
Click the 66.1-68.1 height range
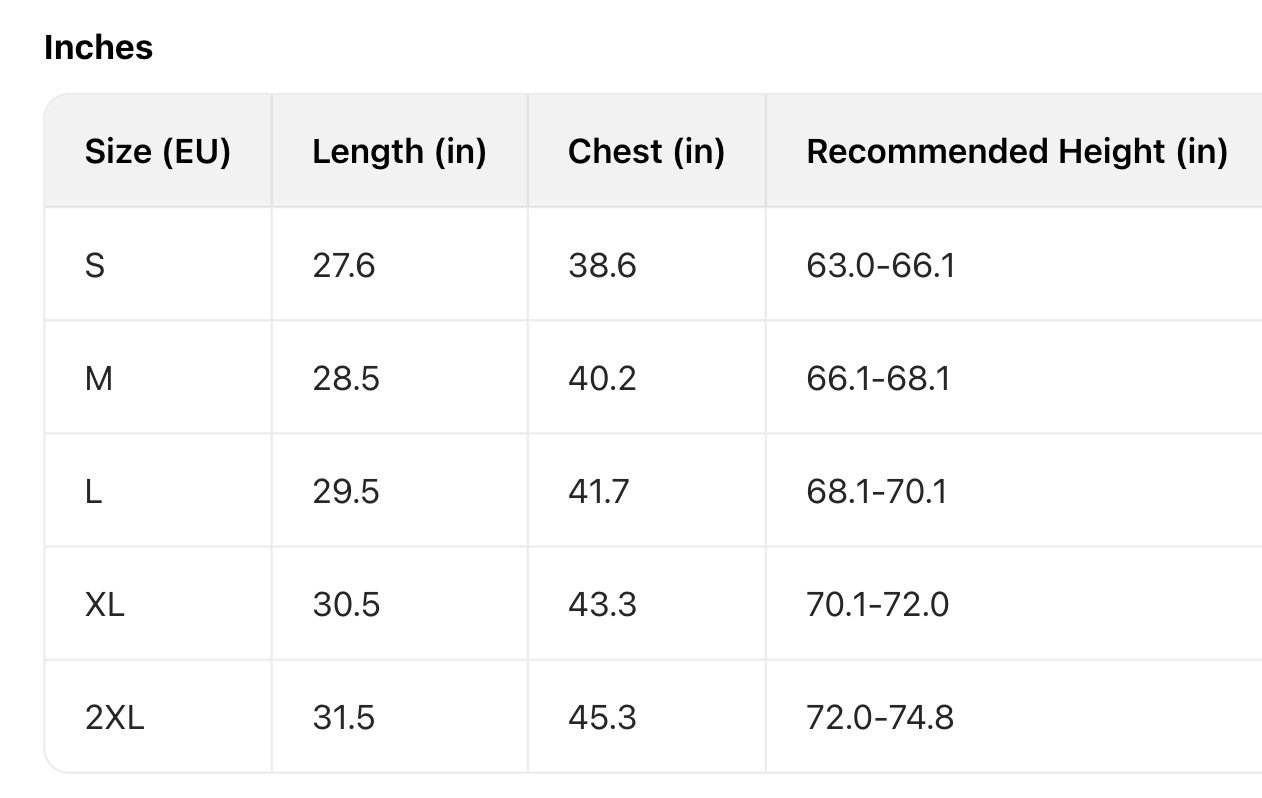(x=878, y=379)
